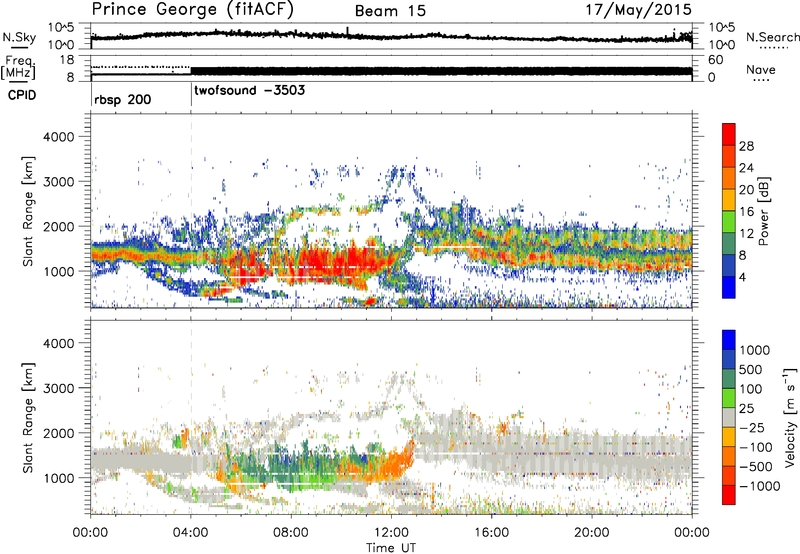Click the red bottom of the velocity color bar
Image resolution: width=800 pixels, height=554 pixels.
point(729,495)
